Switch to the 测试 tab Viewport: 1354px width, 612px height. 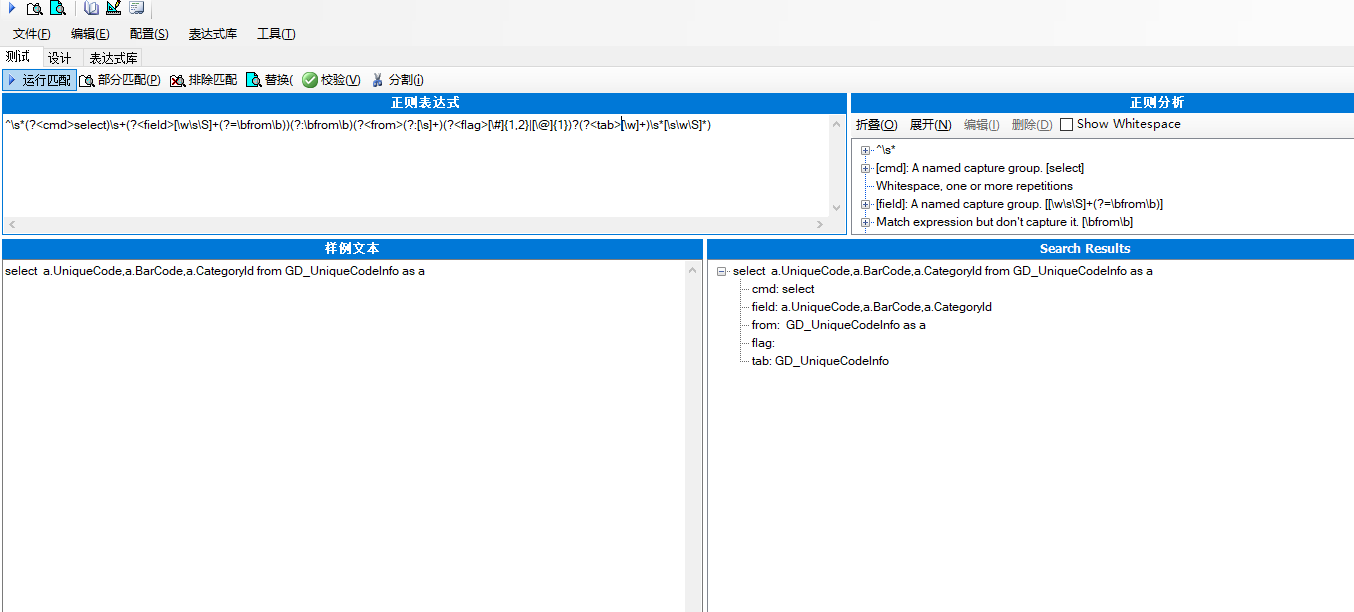pyautogui.click(x=18, y=57)
